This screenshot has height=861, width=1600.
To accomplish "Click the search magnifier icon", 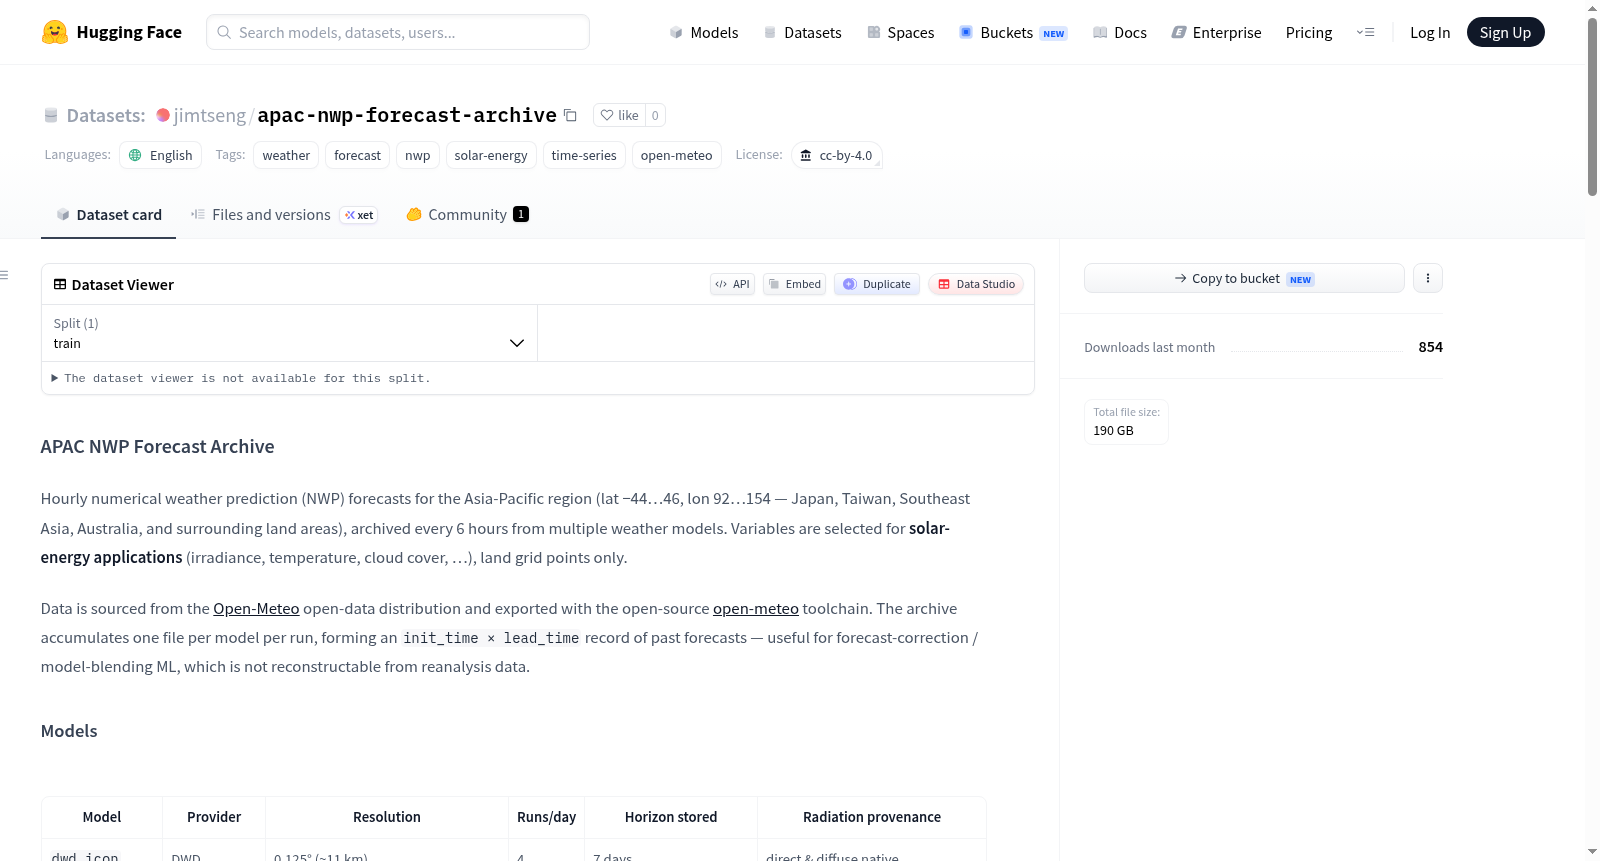I will tap(224, 32).
